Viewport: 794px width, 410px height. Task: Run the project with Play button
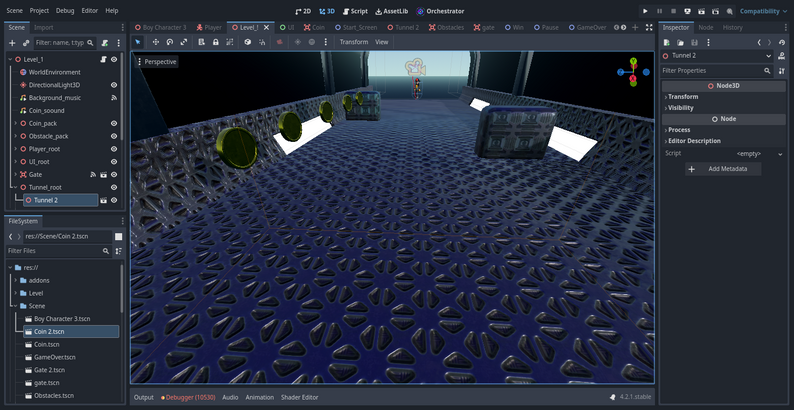[645, 11]
